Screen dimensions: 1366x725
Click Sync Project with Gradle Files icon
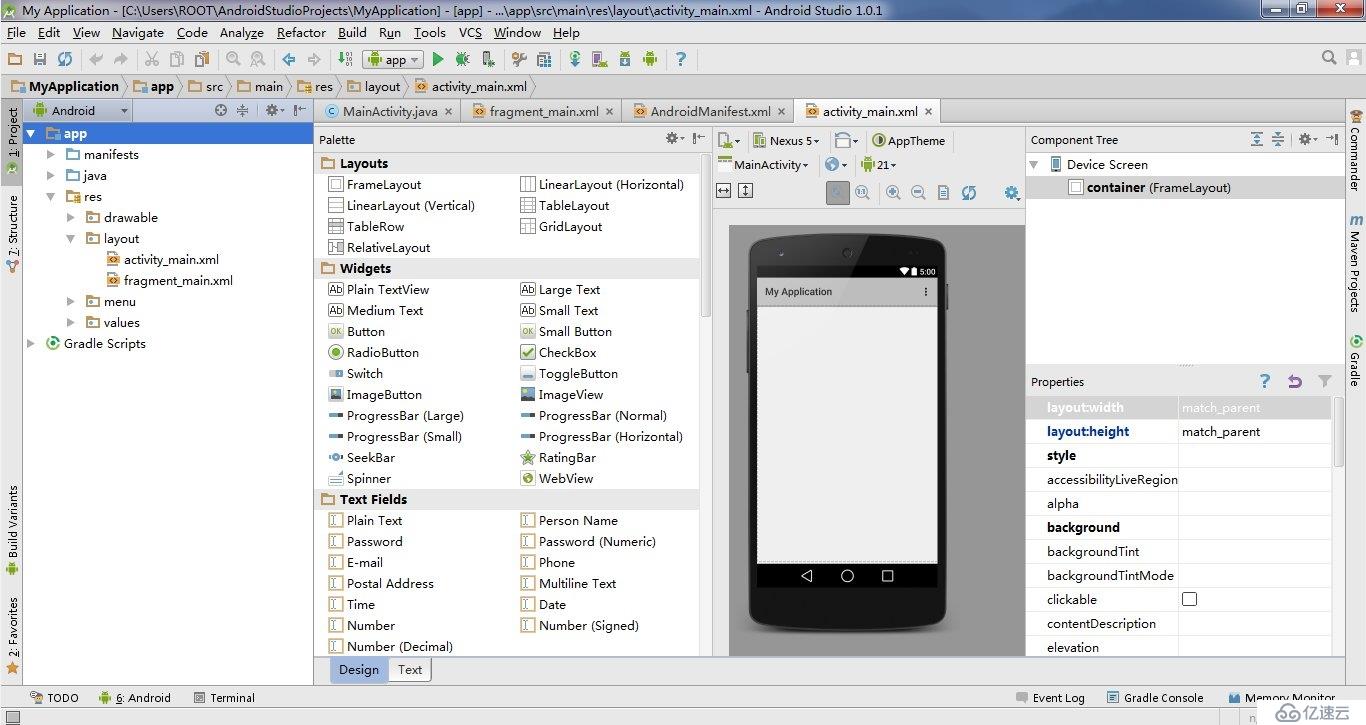click(575, 60)
